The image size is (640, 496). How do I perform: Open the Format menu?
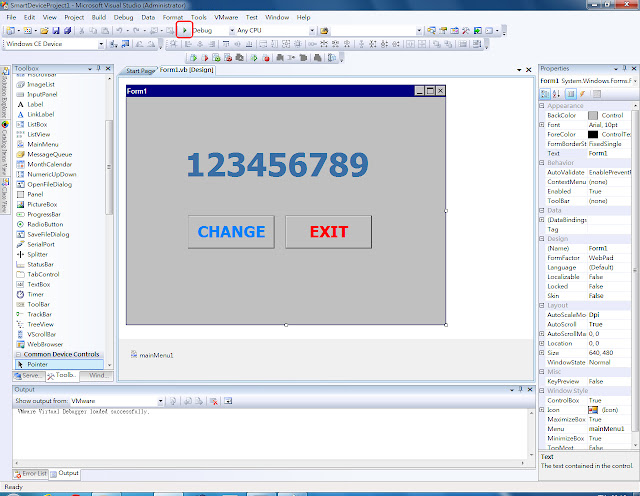pos(173,17)
